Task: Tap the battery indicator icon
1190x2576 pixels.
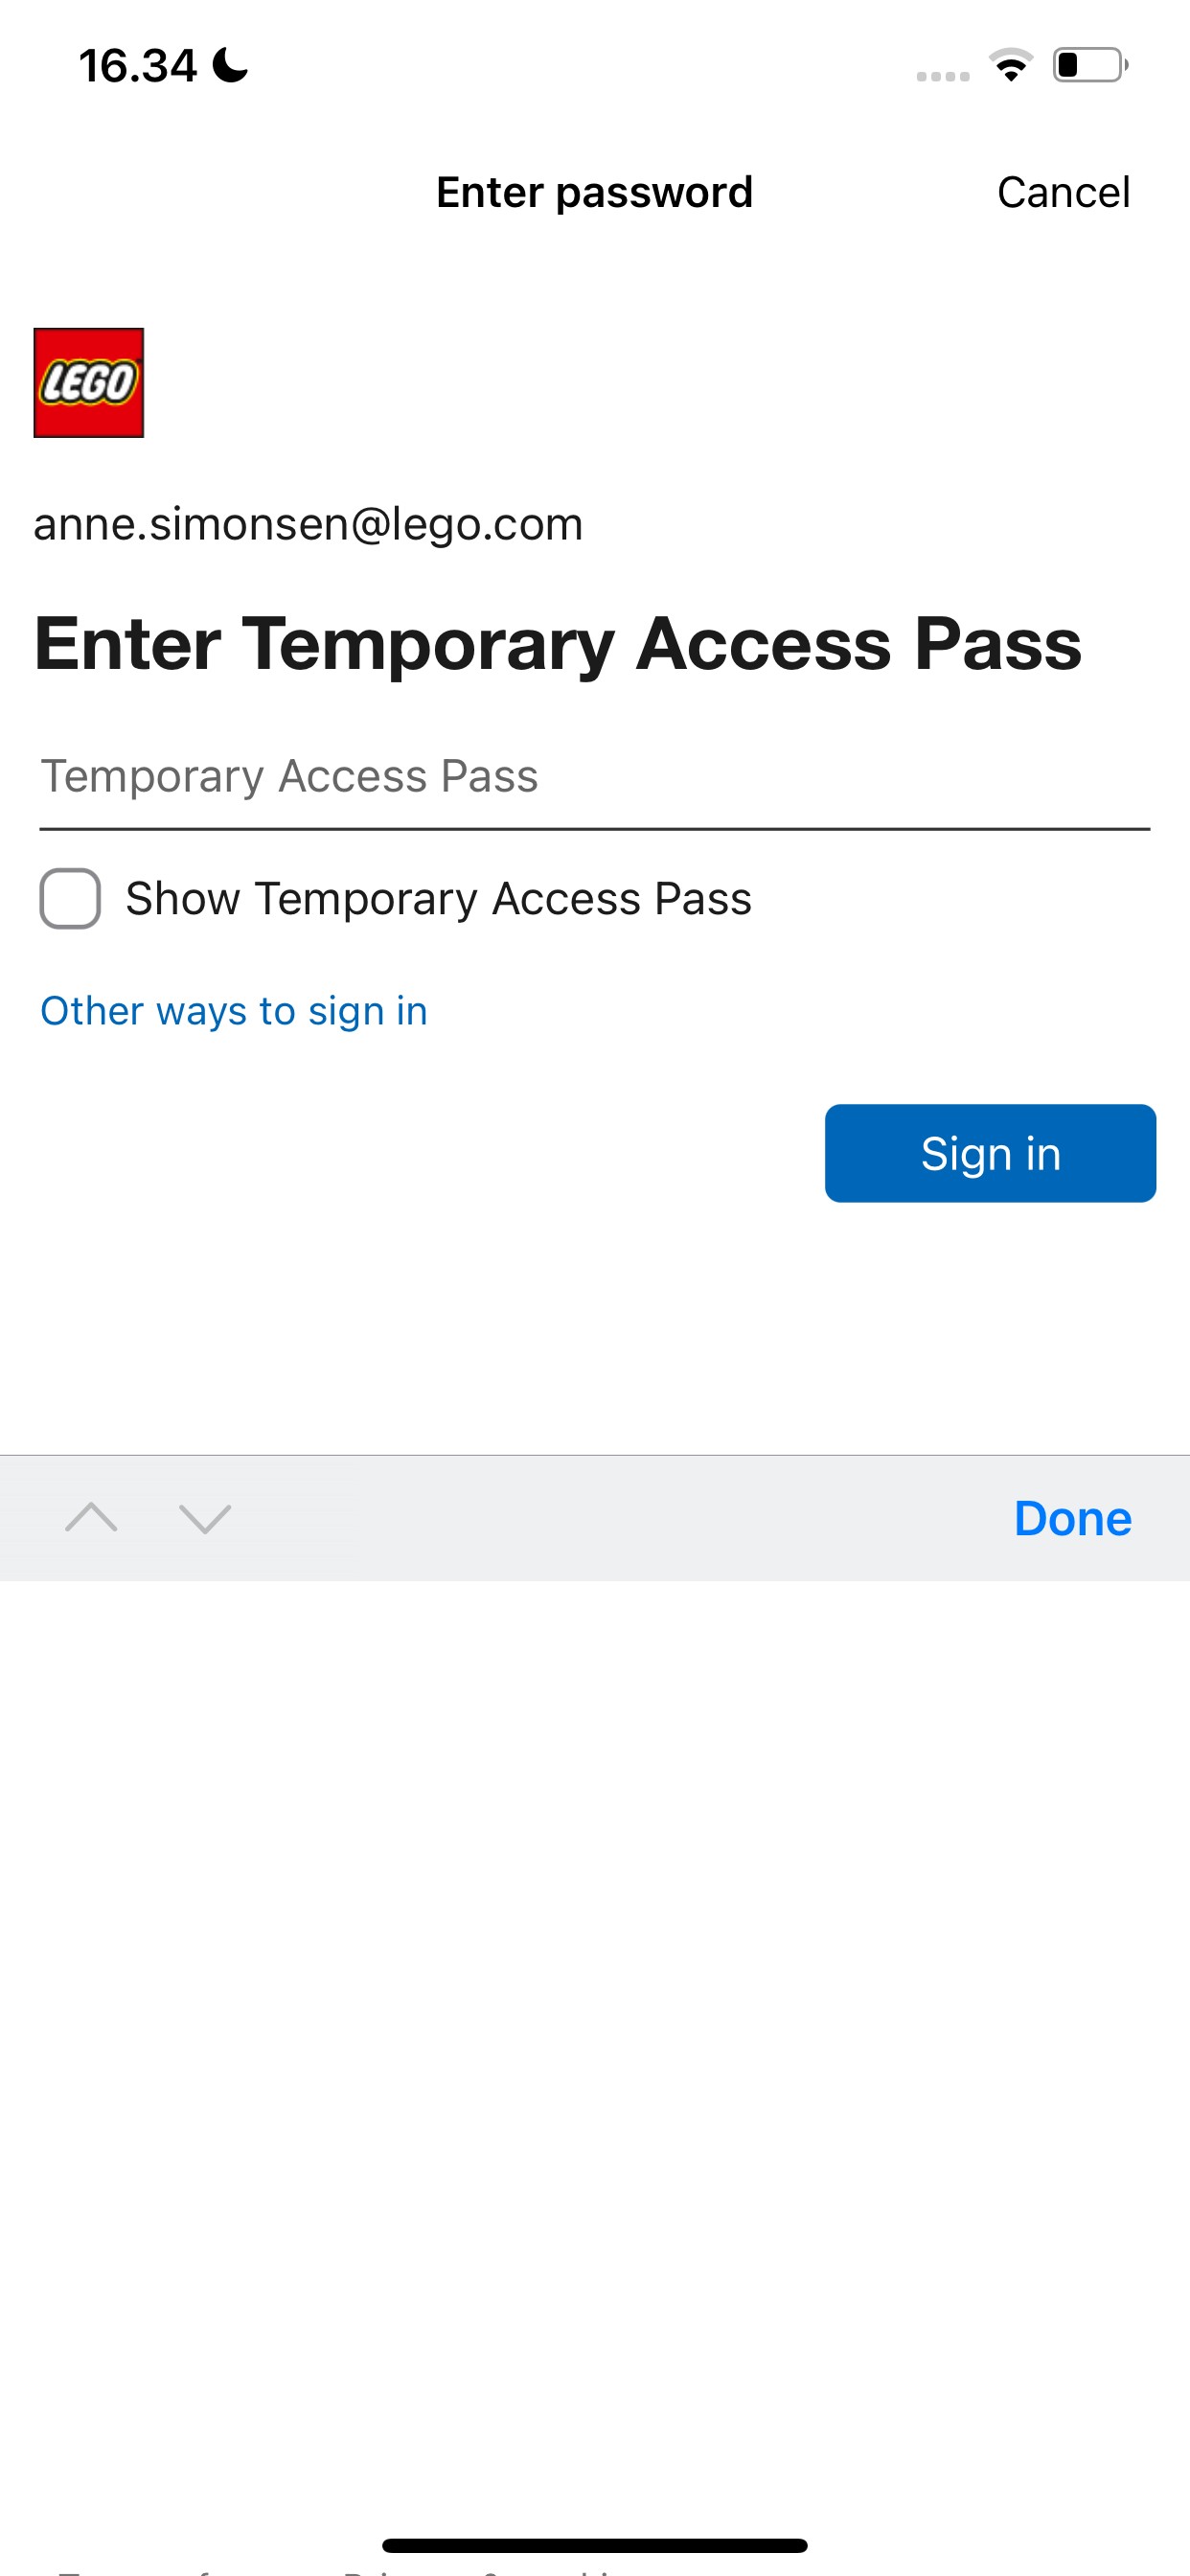Action: [x=1089, y=66]
